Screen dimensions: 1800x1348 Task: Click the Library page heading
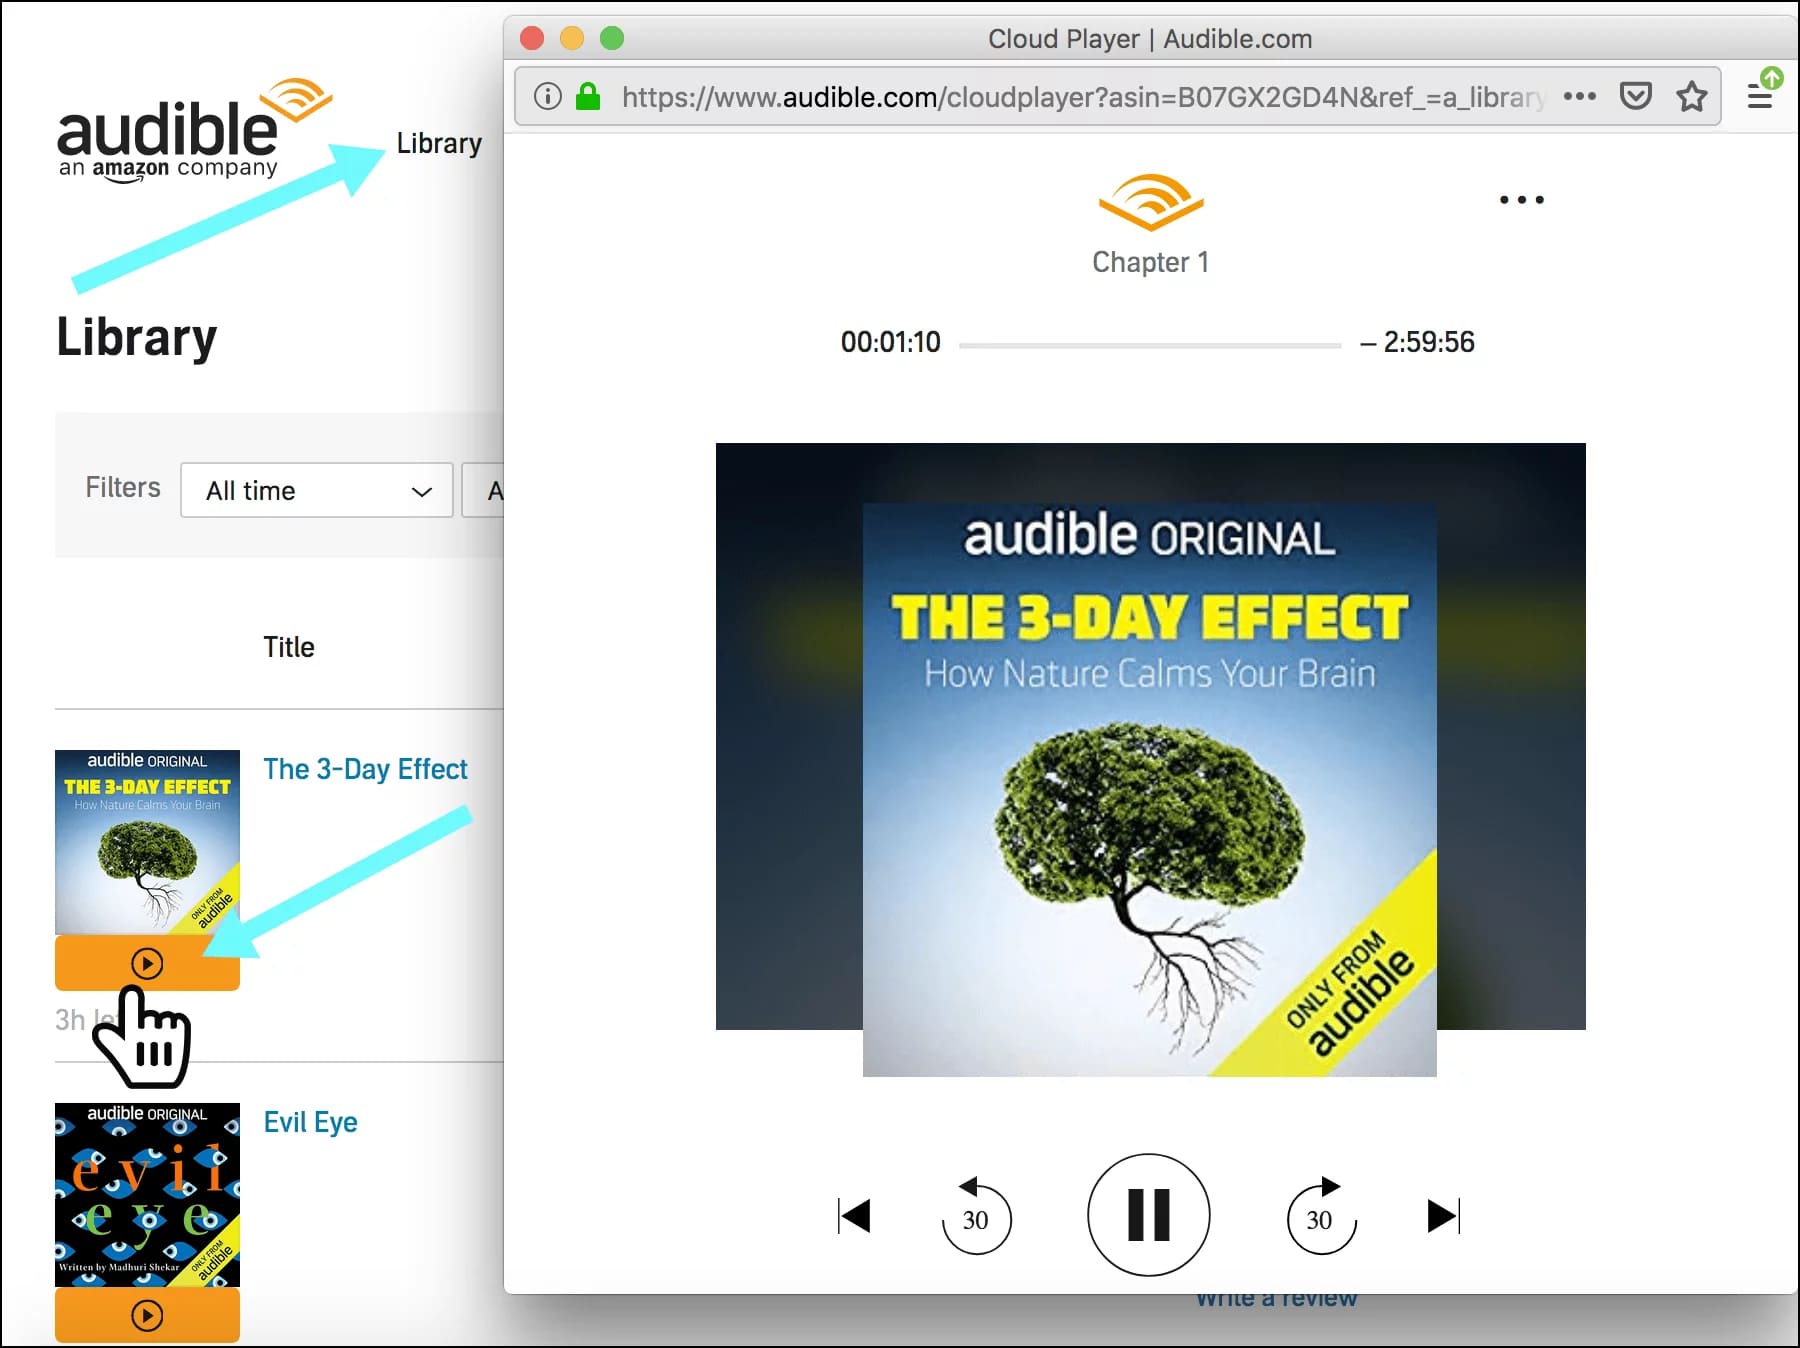click(x=136, y=337)
